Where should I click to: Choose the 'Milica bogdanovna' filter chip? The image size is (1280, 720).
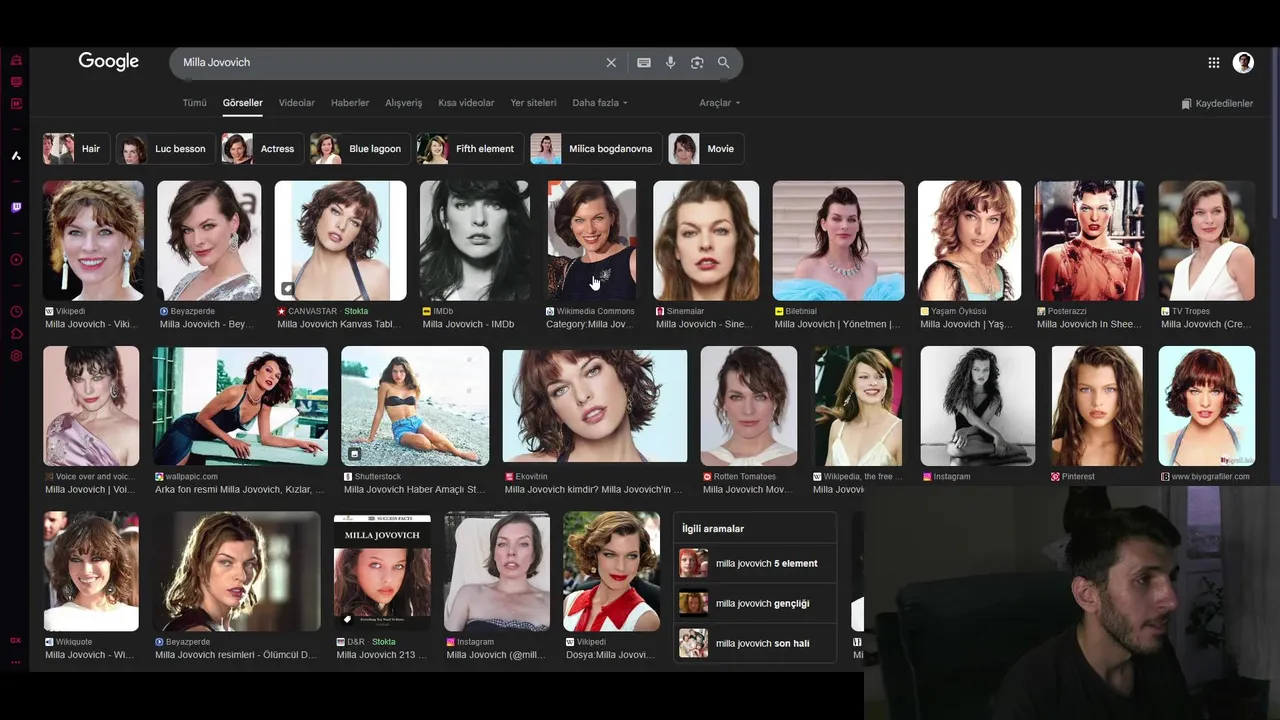[596, 149]
